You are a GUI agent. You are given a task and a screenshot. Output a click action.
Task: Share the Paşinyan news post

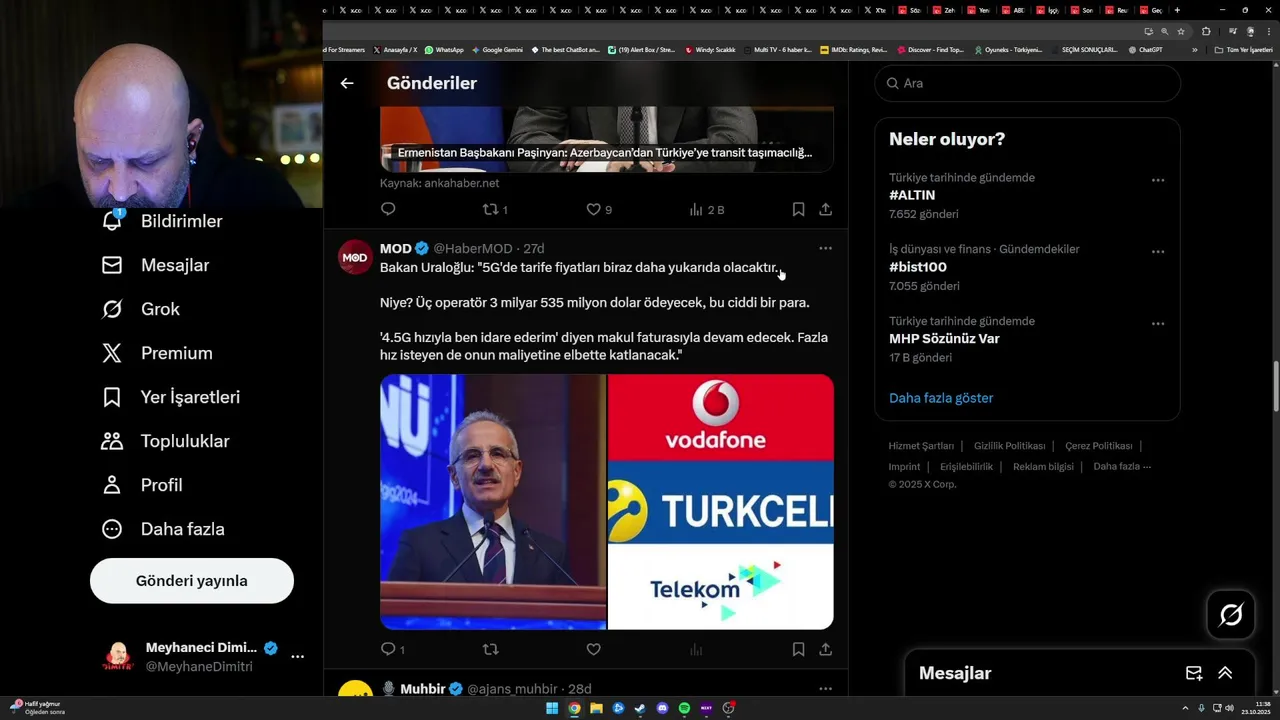(825, 209)
